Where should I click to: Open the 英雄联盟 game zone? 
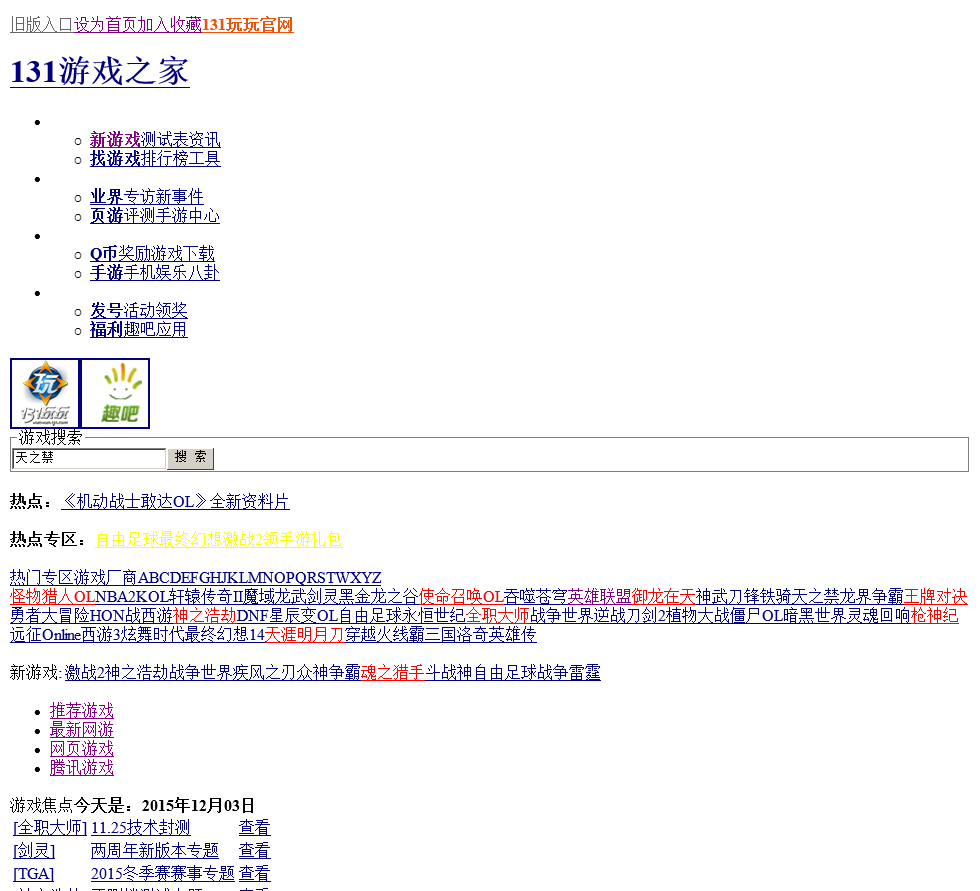(599, 597)
